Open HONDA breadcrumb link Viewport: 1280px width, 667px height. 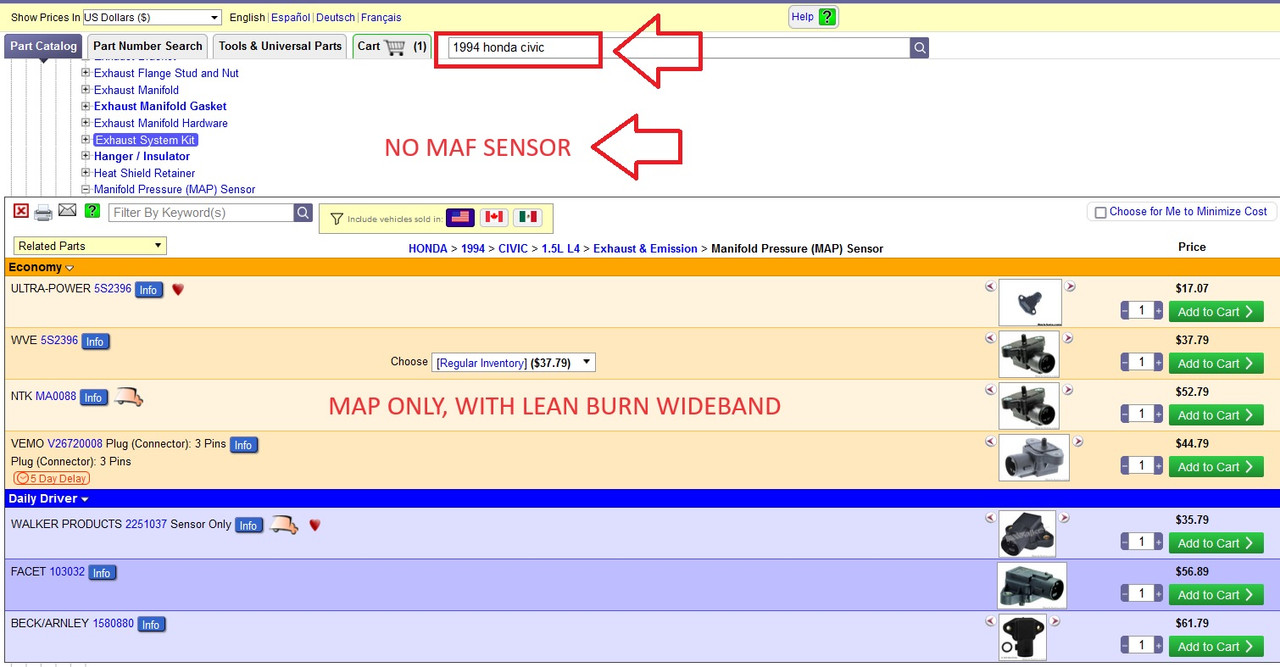click(x=427, y=248)
